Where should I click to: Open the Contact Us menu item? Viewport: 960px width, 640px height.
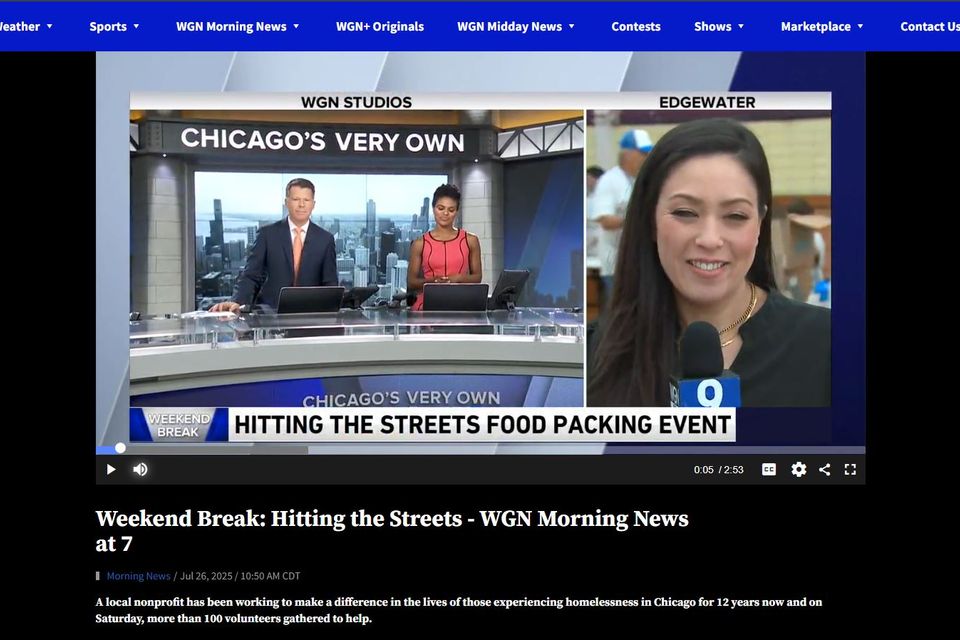click(x=928, y=26)
